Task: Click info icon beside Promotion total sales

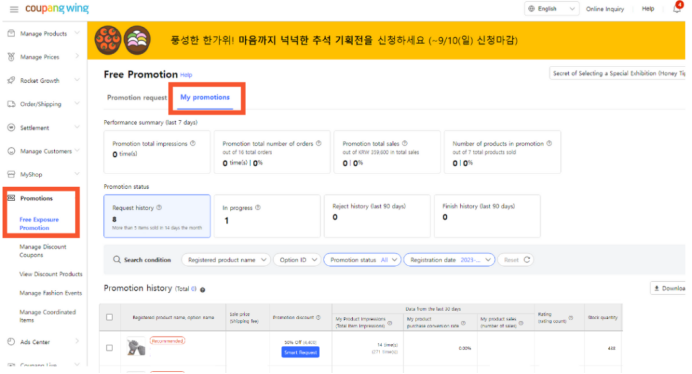Action: tap(405, 143)
